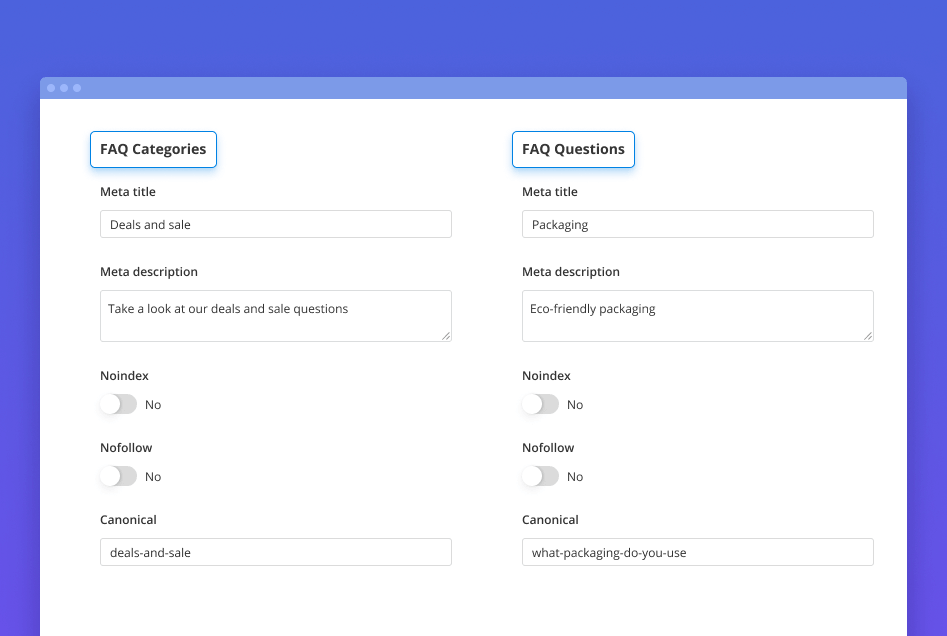The width and height of the screenshot is (947, 636).
Task: Click the third dot in window title bar
Action: click(77, 88)
